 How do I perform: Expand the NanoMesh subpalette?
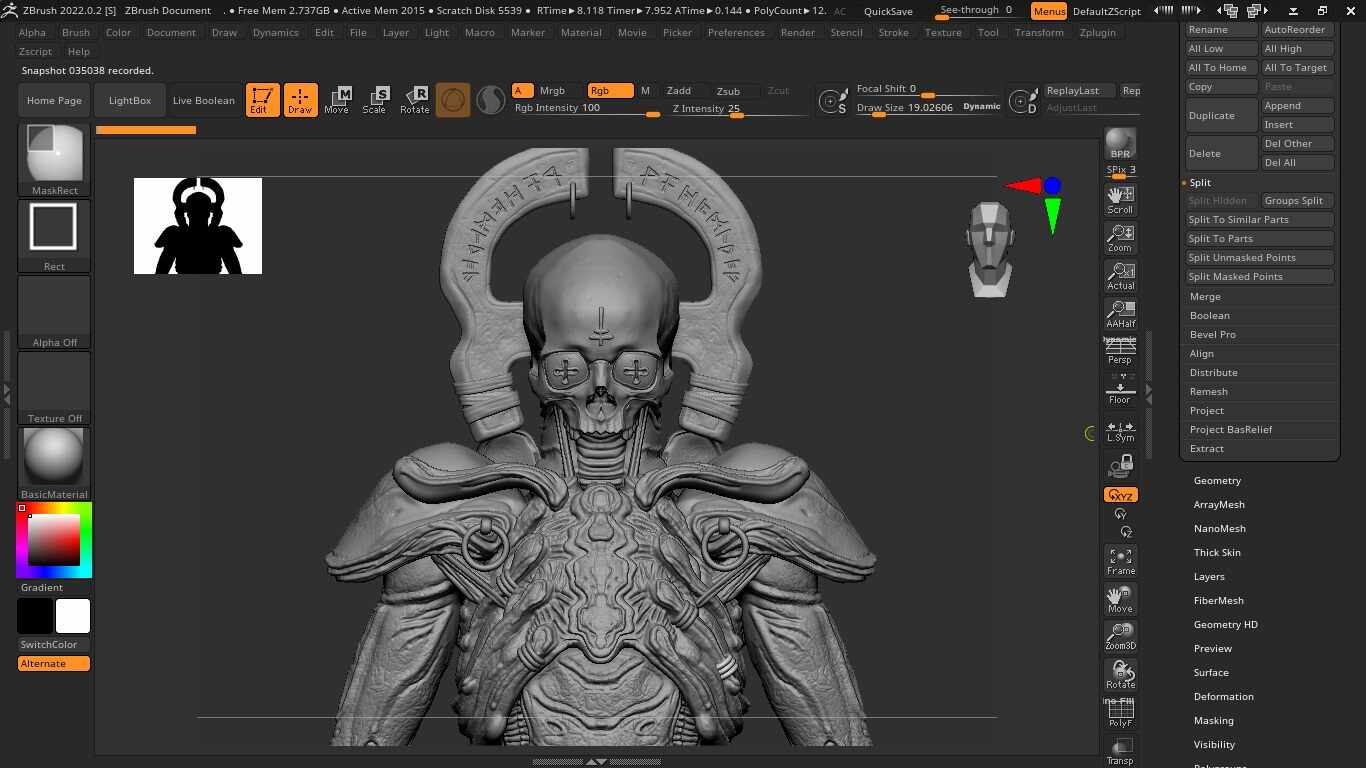(x=1219, y=529)
